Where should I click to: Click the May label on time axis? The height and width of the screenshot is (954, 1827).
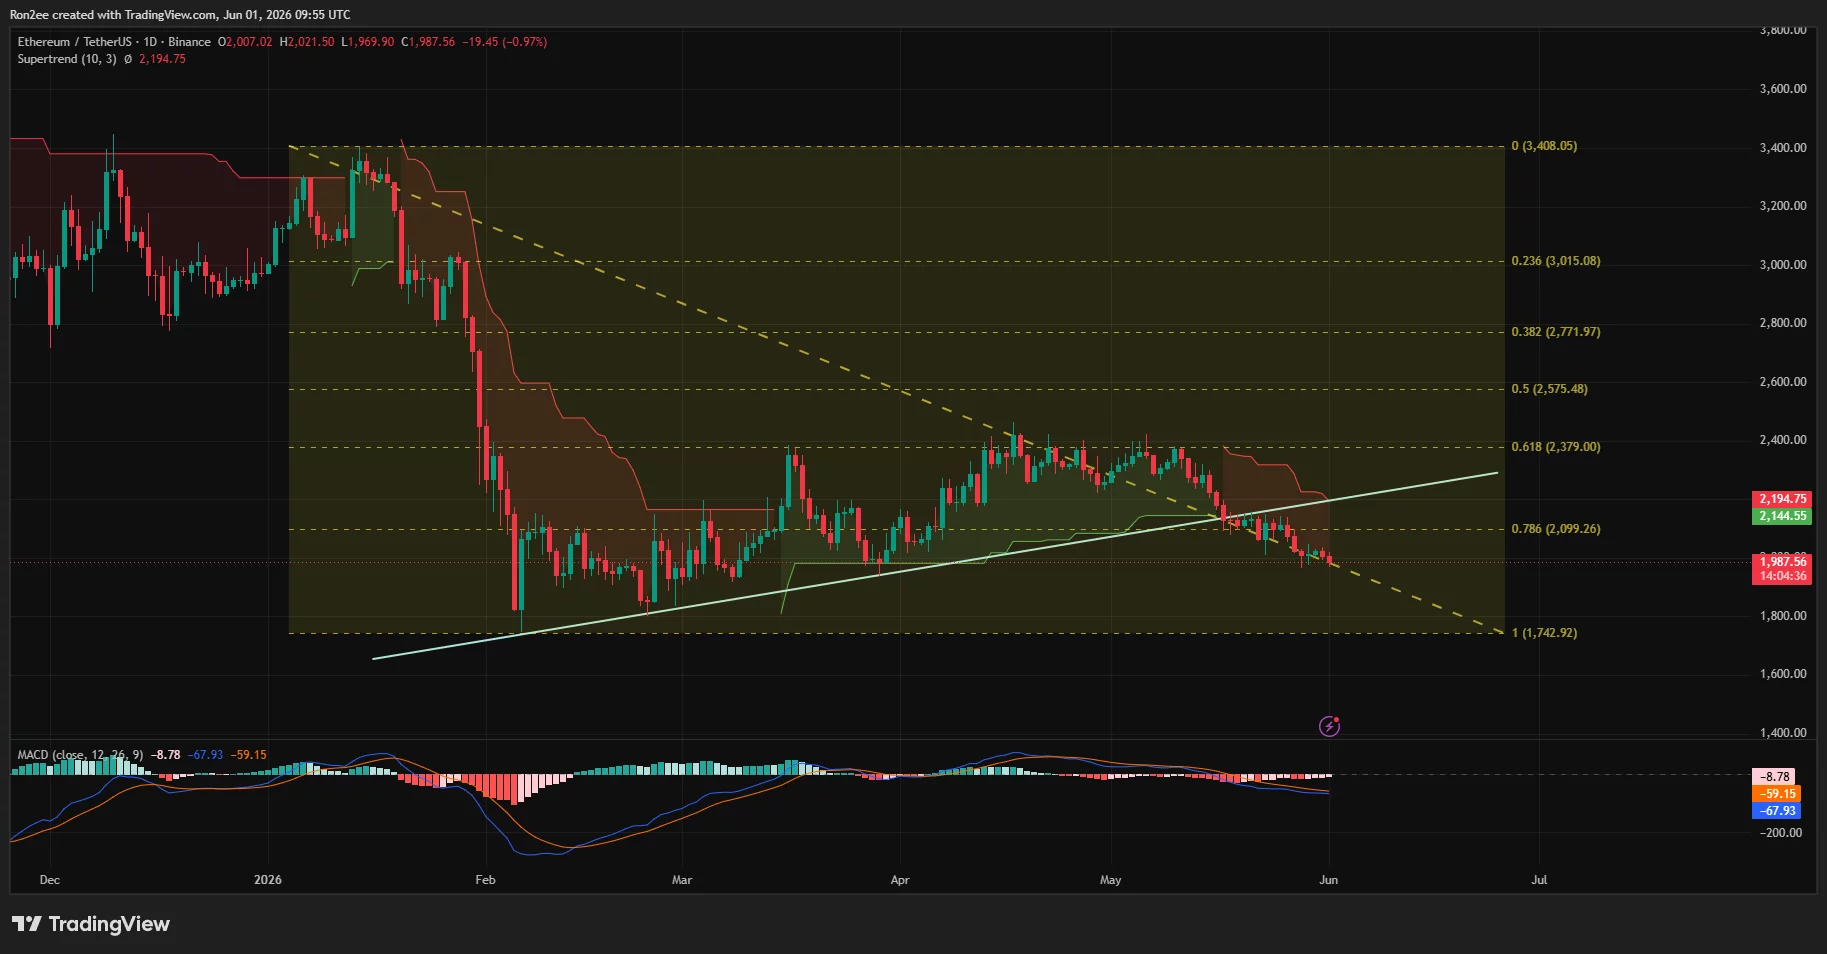[1111, 880]
